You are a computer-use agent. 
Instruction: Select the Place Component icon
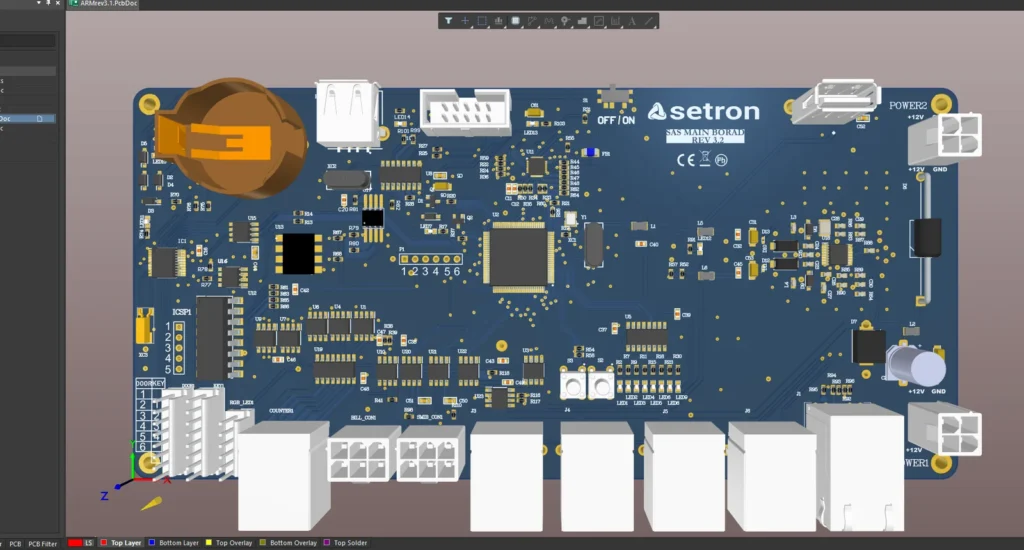[x=516, y=20]
